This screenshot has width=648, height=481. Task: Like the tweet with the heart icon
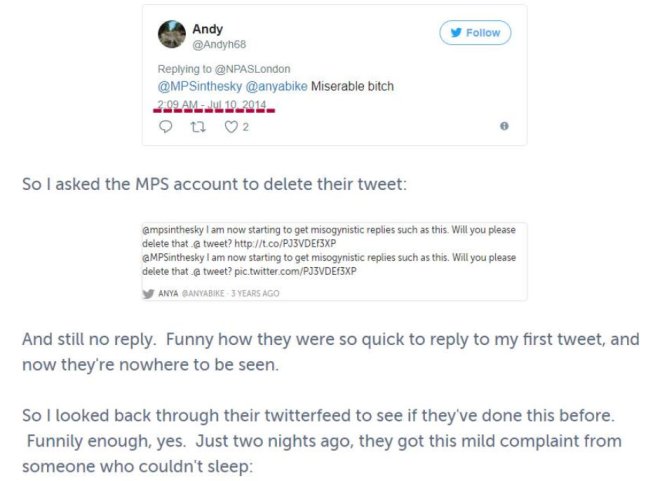[x=230, y=126]
